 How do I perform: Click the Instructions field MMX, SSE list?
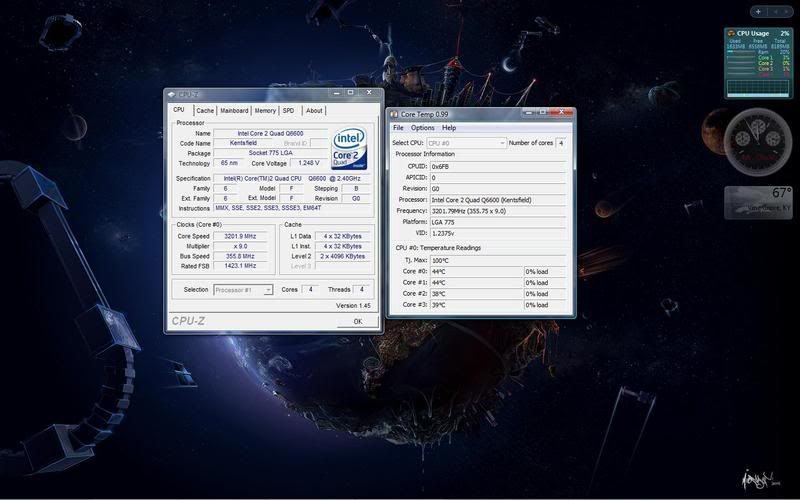click(292, 208)
